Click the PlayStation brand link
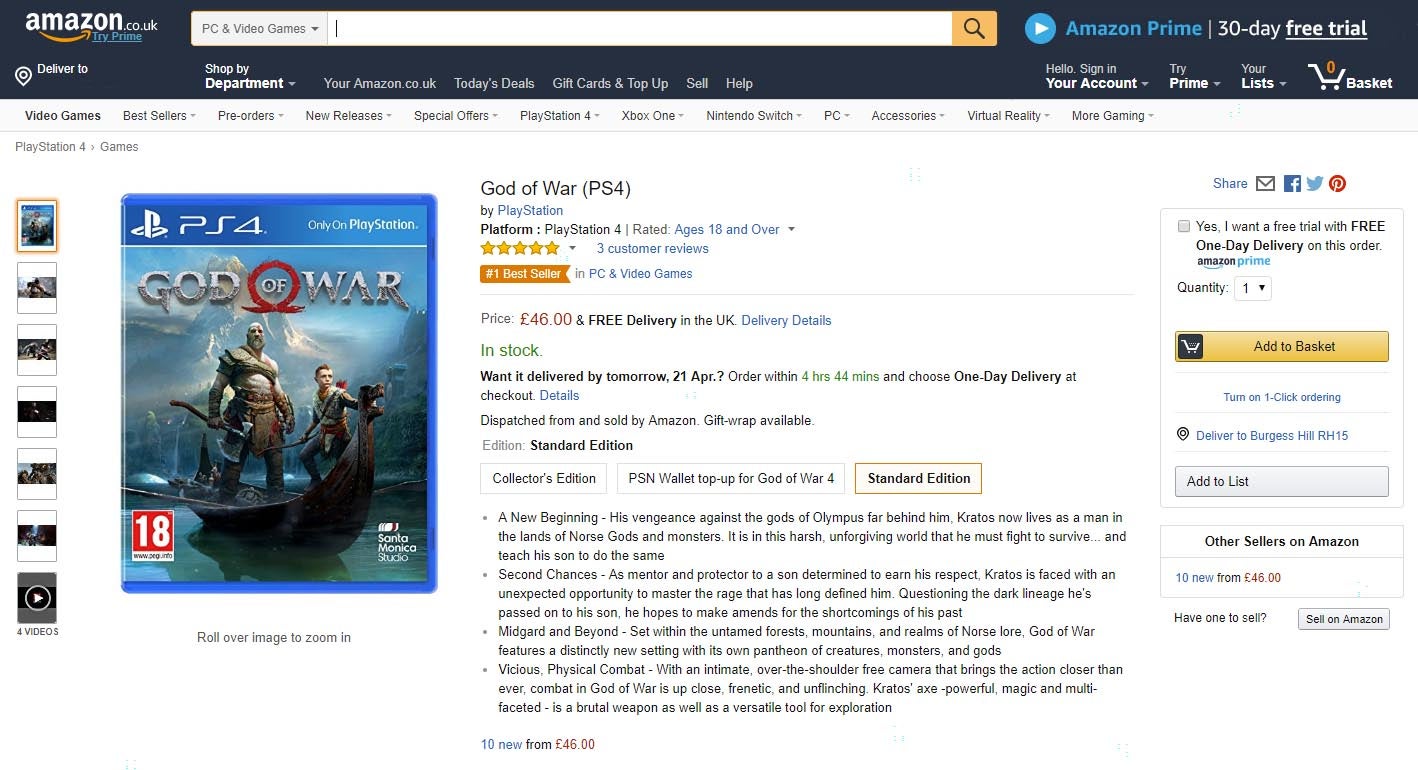Screen dimensions: 1418x770 pos(530,211)
